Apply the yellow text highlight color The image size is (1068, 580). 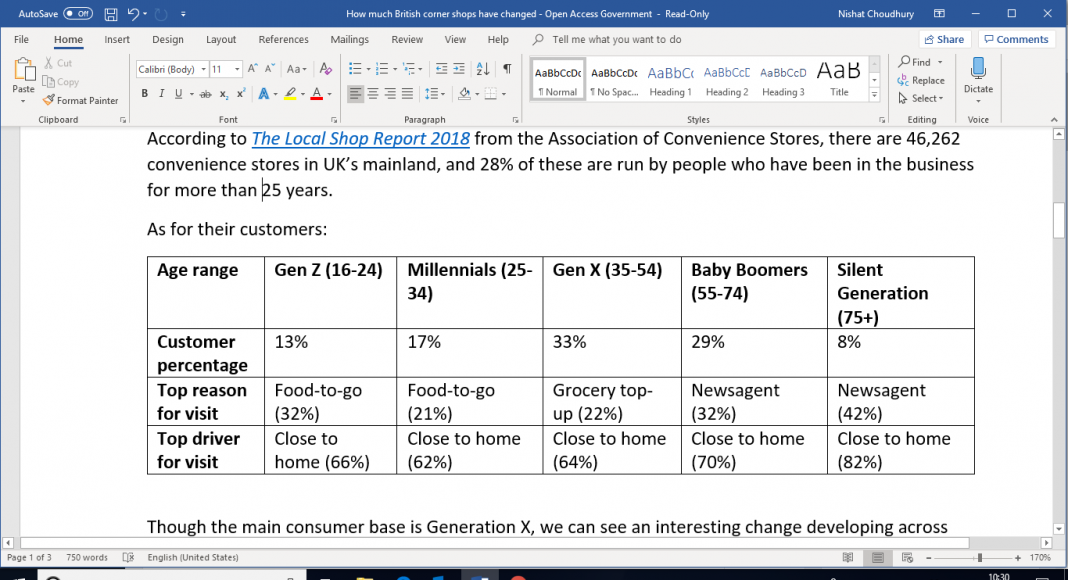pyautogui.click(x=290, y=94)
